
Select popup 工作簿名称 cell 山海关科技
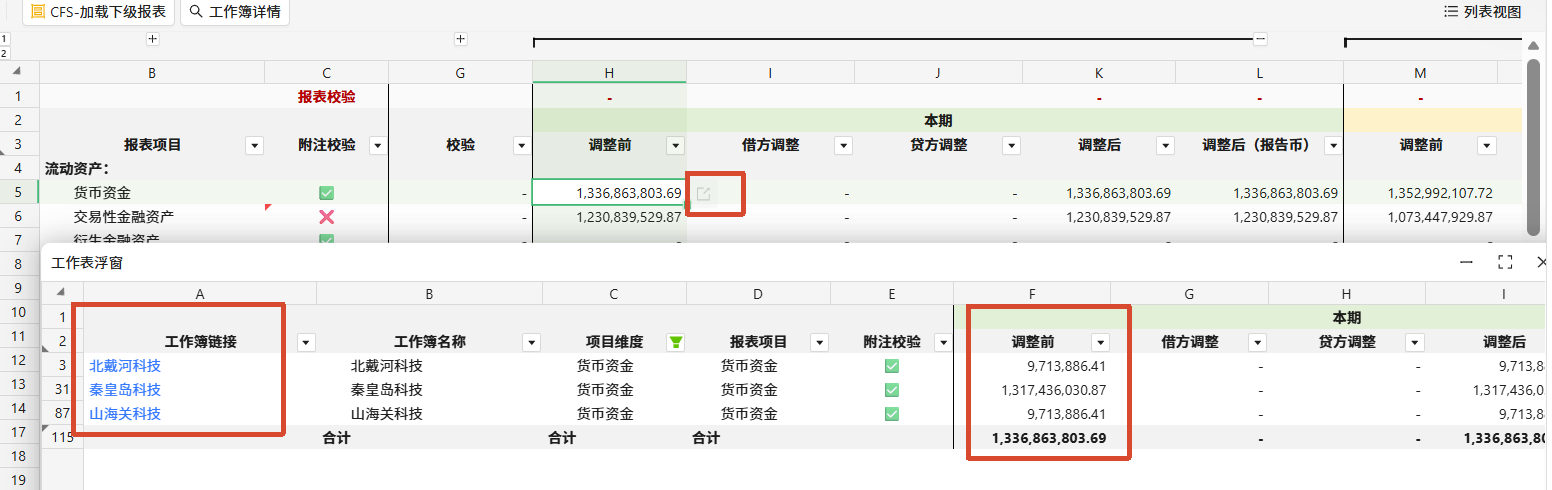pos(429,414)
